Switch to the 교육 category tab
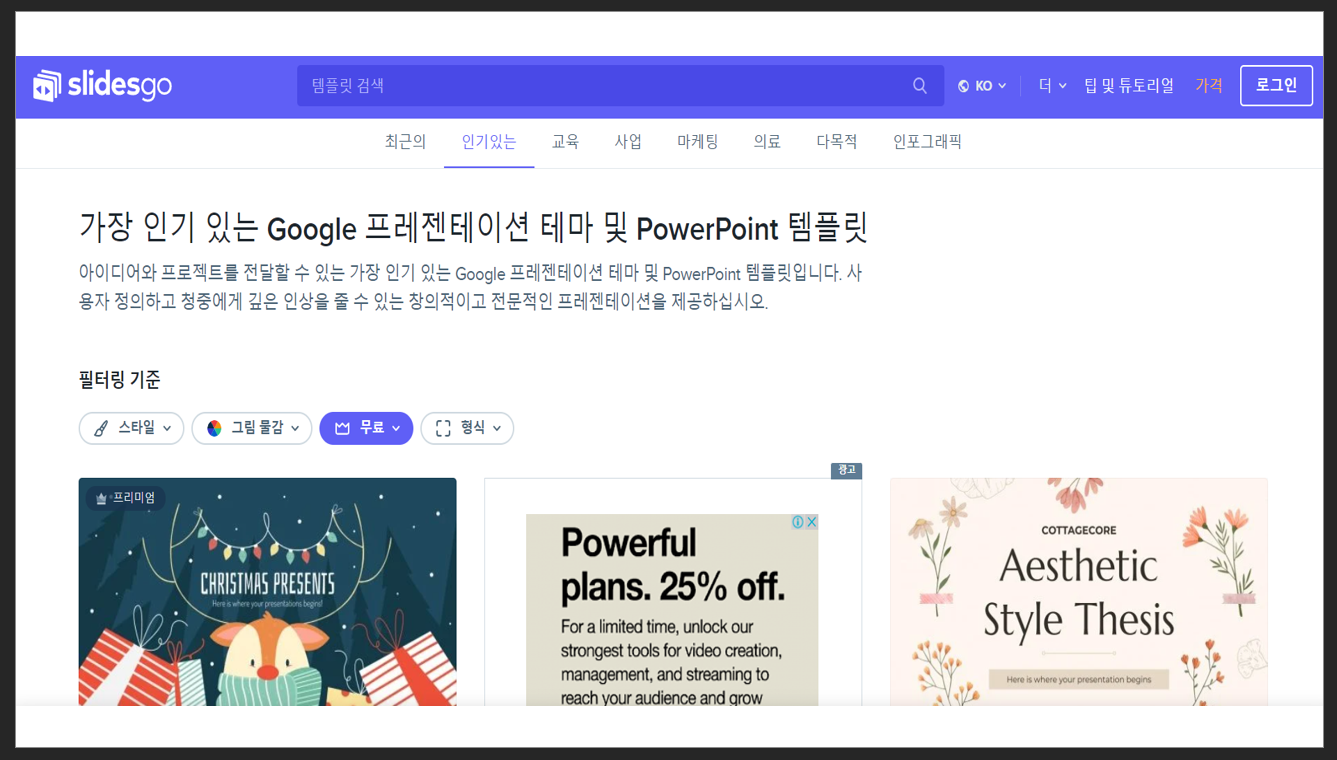This screenshot has height=760, width=1337. coord(565,141)
